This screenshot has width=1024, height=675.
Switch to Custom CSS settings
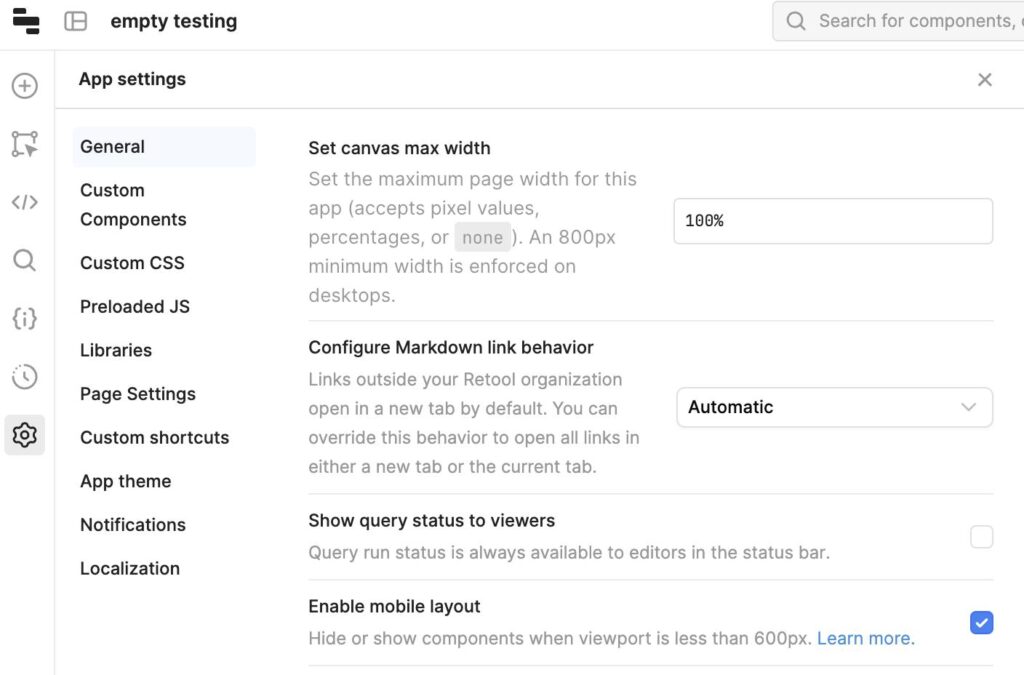[132, 263]
